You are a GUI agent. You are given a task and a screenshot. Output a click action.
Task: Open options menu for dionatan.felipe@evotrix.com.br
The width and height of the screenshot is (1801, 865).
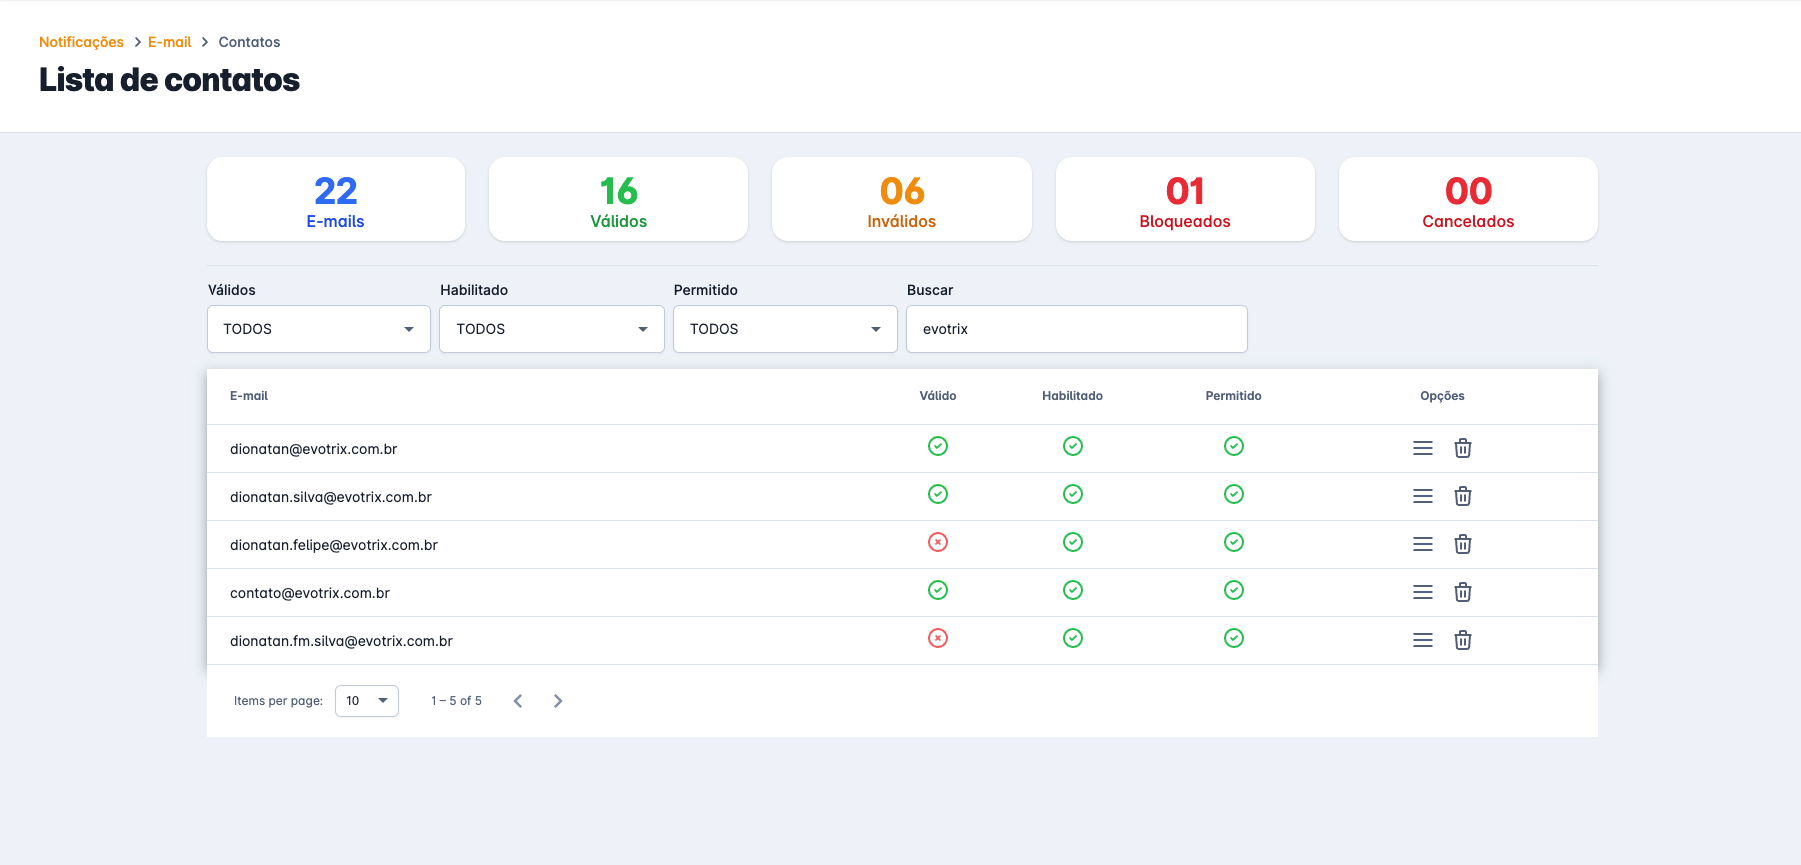(1422, 544)
